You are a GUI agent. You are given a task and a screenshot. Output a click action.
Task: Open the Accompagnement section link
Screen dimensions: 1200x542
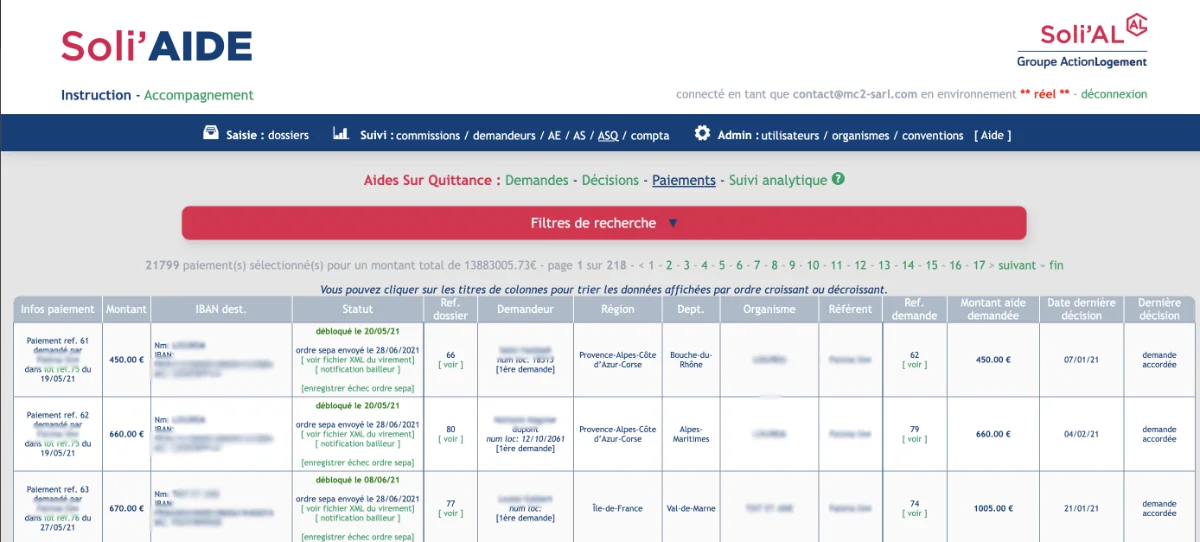pos(199,96)
